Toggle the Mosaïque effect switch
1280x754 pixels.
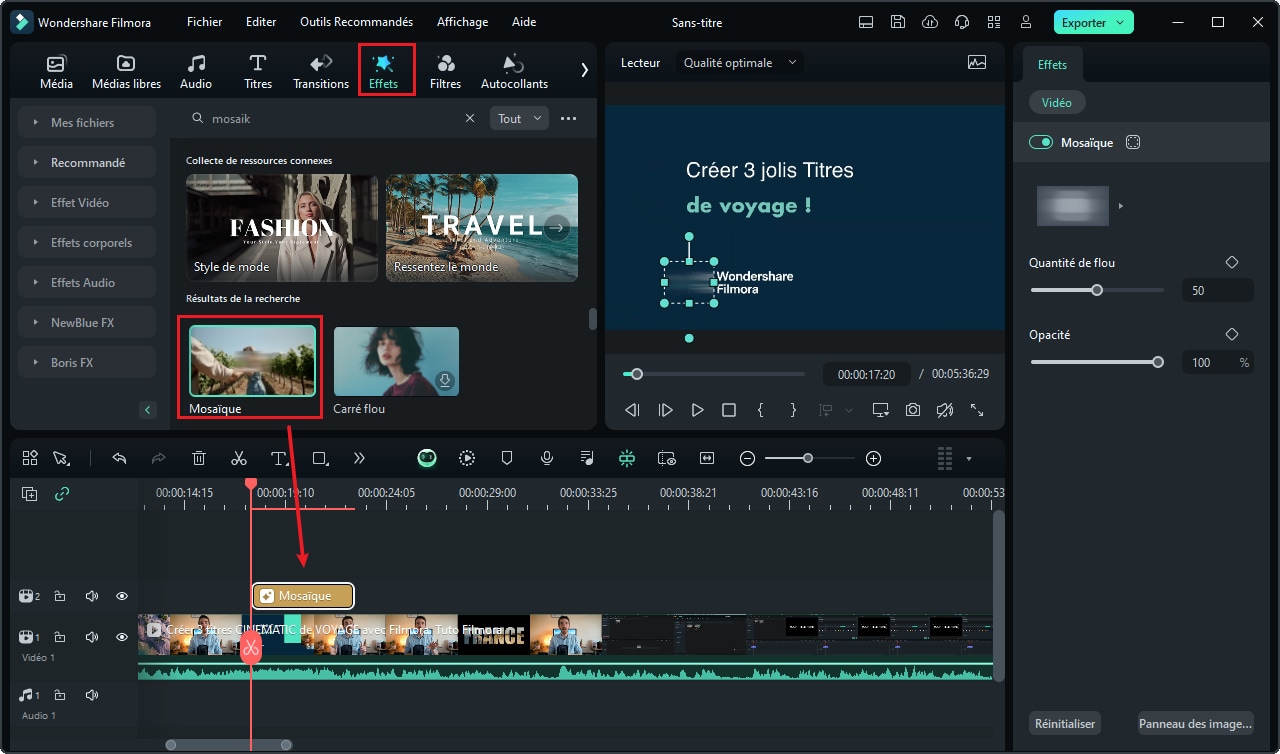1041,143
